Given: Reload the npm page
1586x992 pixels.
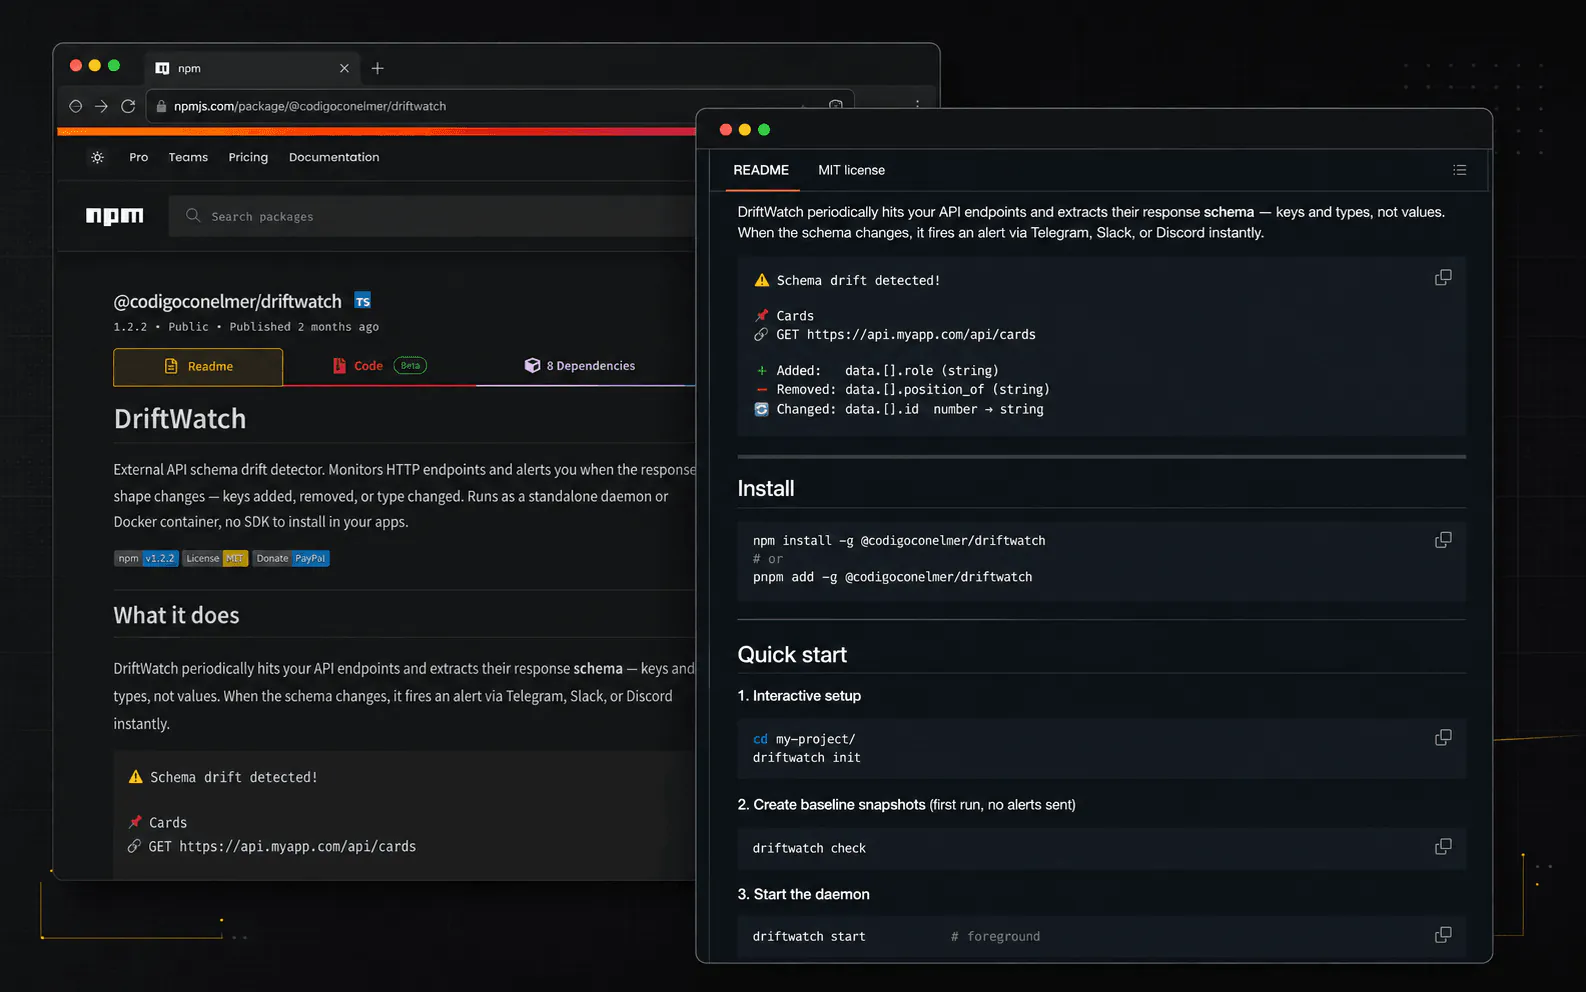Looking at the screenshot, I should point(128,106).
